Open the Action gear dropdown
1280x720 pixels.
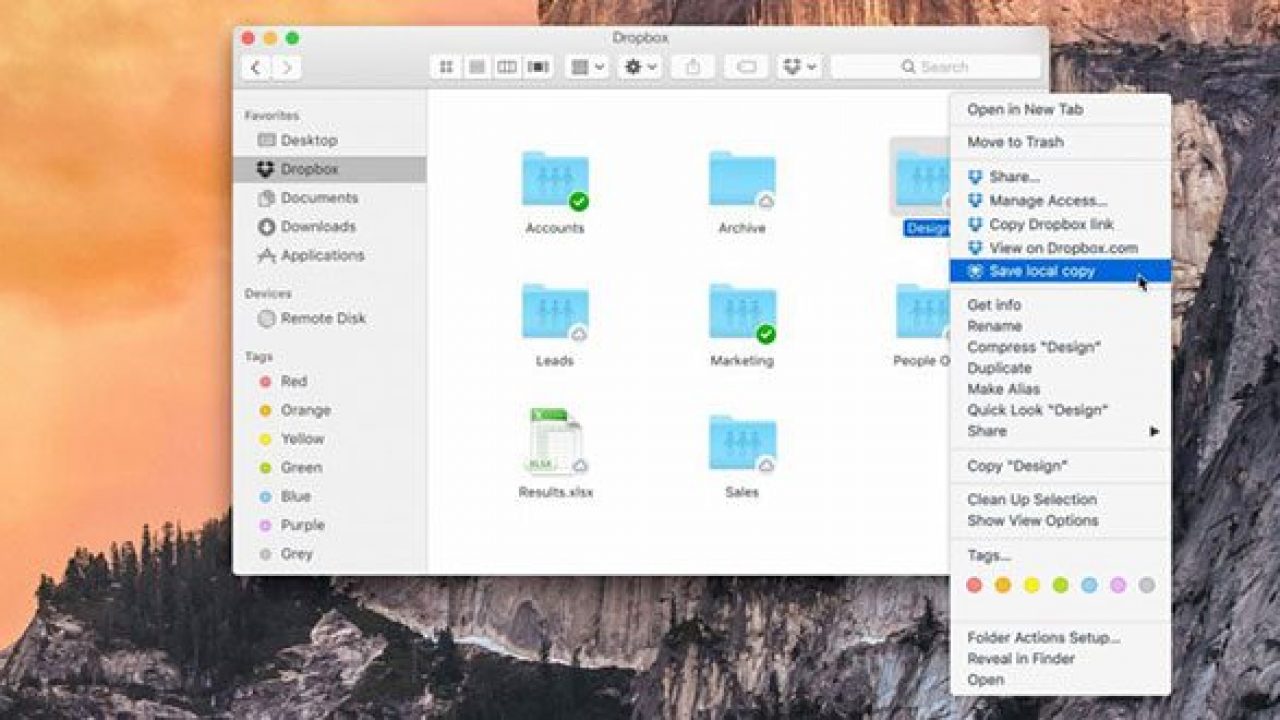coord(638,67)
